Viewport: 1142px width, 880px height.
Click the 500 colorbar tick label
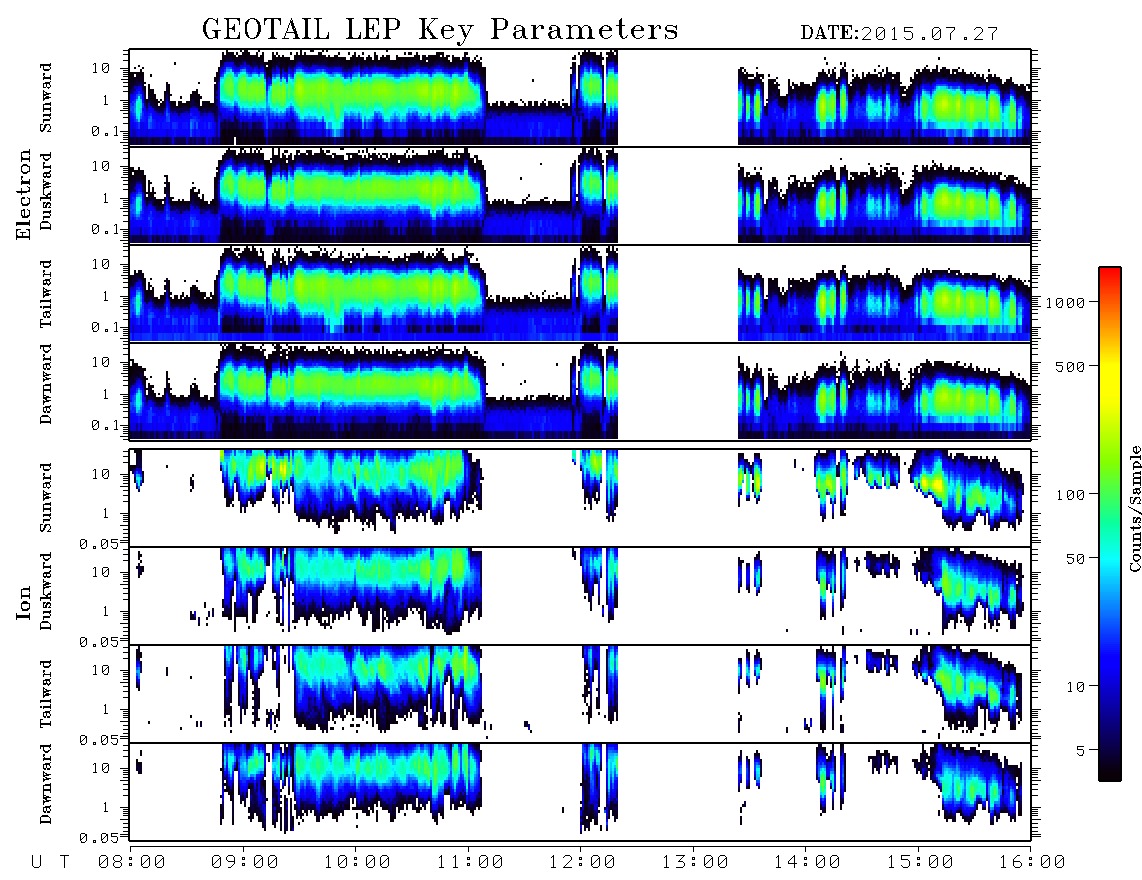click(x=1070, y=366)
